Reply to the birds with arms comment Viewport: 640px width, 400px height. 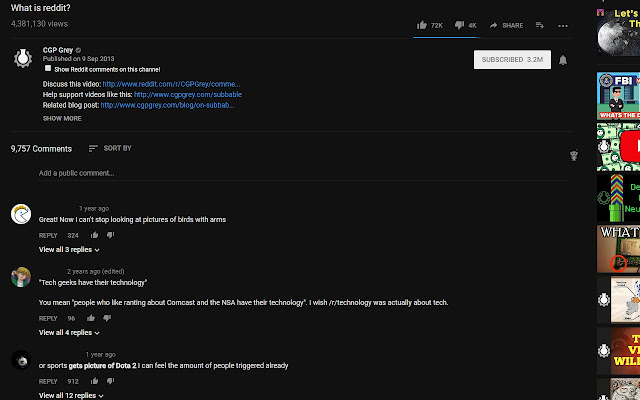coord(48,236)
